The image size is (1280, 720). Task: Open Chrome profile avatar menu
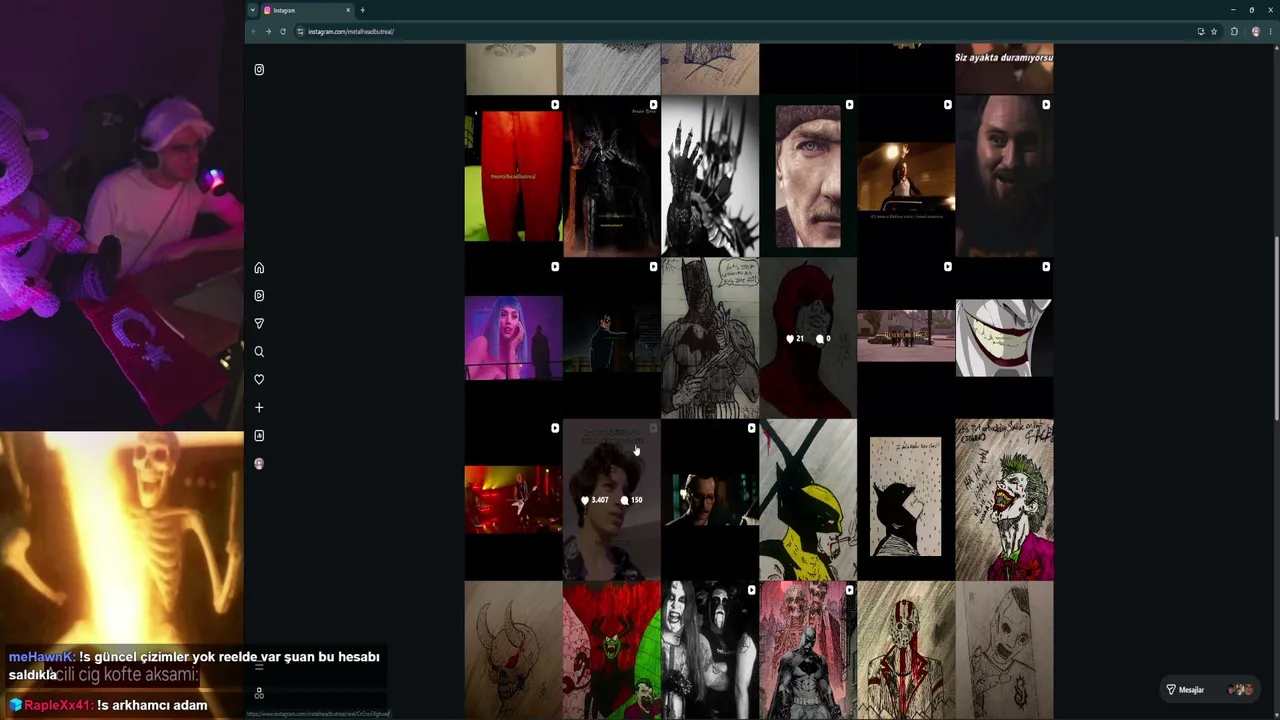(x=1256, y=32)
